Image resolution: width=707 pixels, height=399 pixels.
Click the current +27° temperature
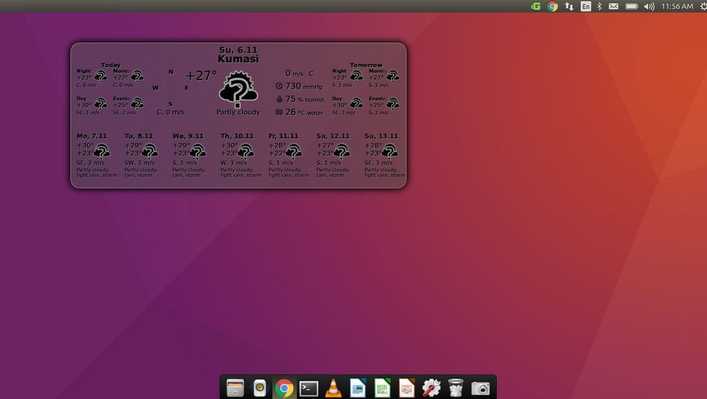[x=201, y=75]
